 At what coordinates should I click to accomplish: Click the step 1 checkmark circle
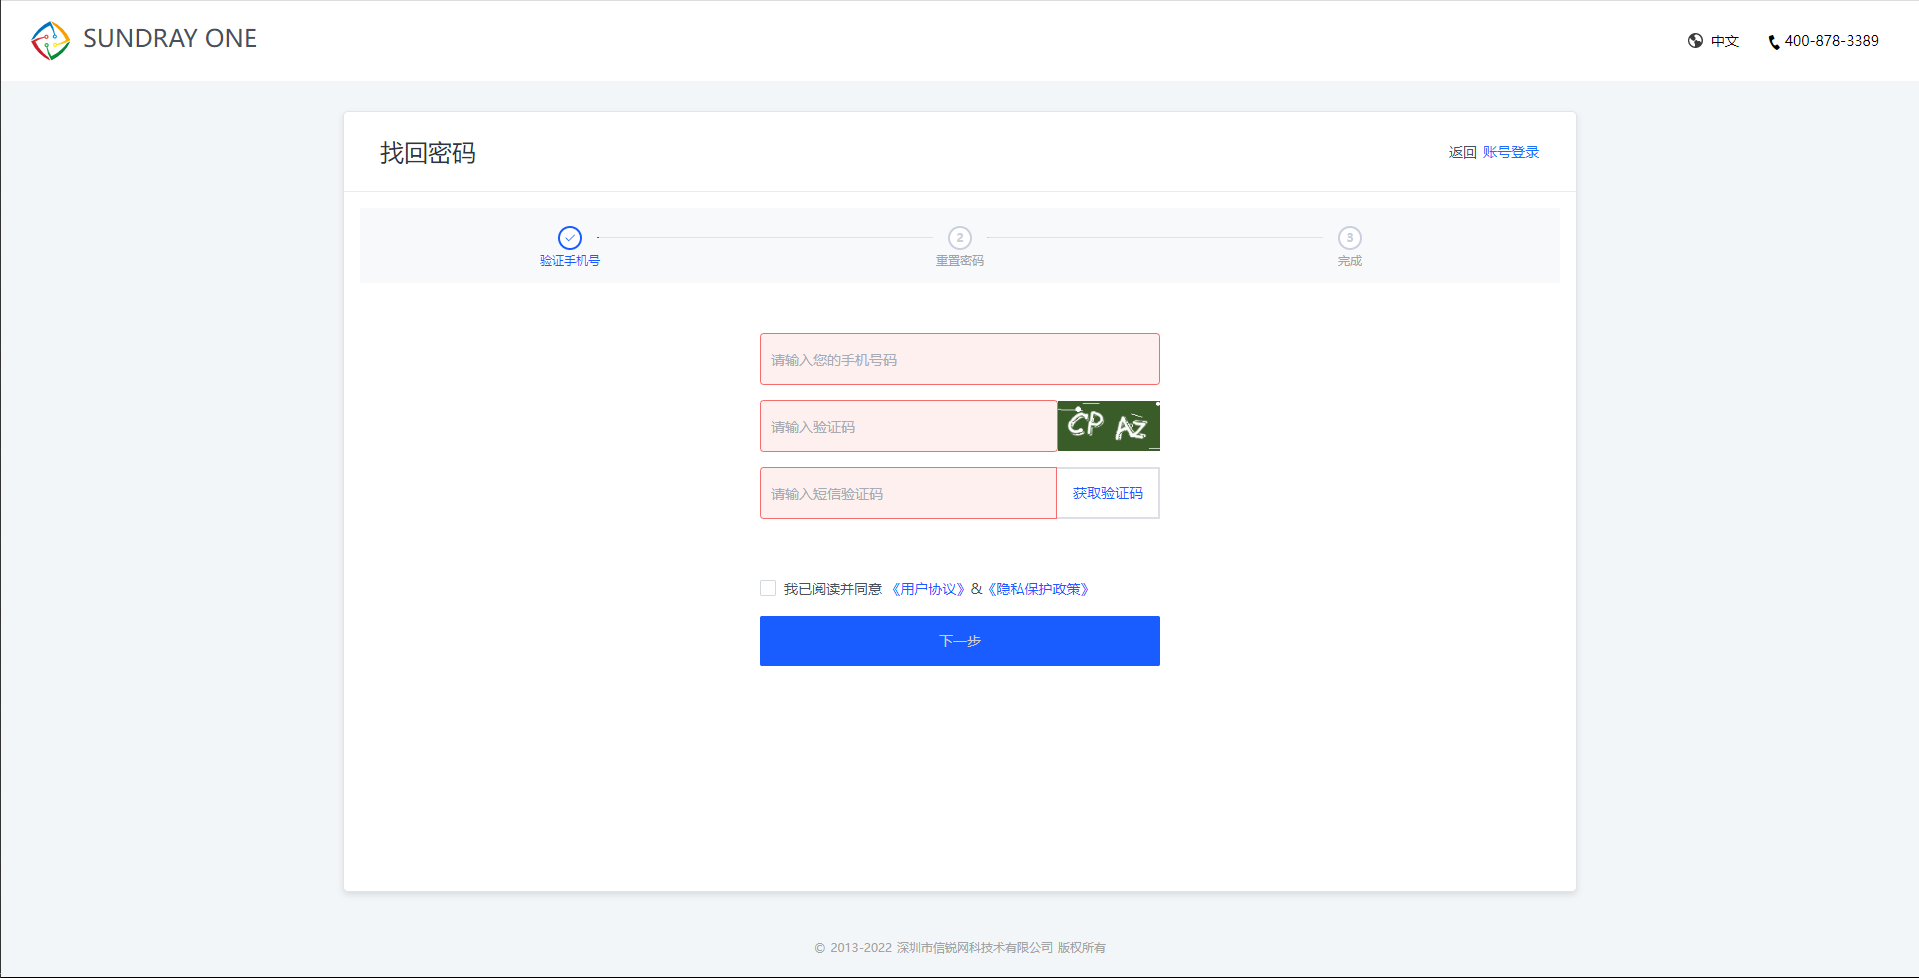tap(569, 238)
